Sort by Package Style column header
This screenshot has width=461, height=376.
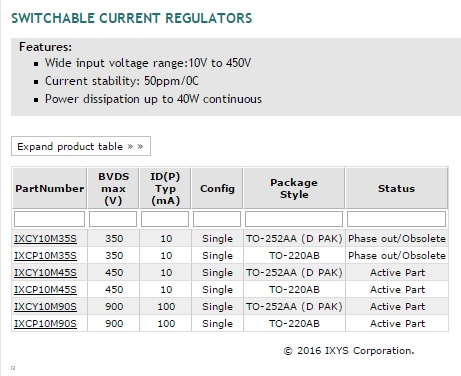click(x=294, y=188)
